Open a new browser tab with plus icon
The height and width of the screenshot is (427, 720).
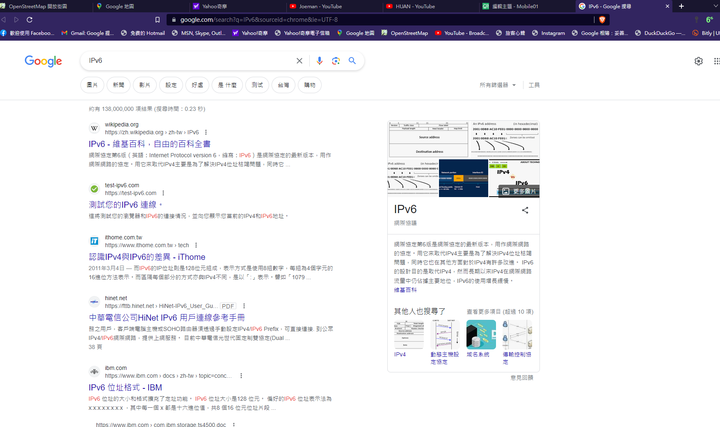(681, 6)
